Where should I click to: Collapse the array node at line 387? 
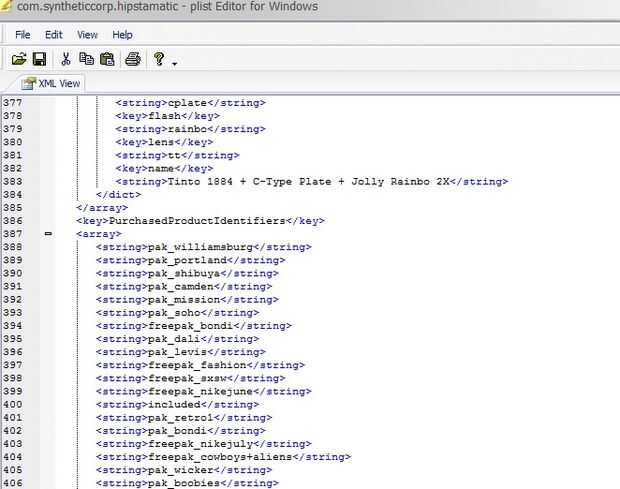tap(48, 234)
